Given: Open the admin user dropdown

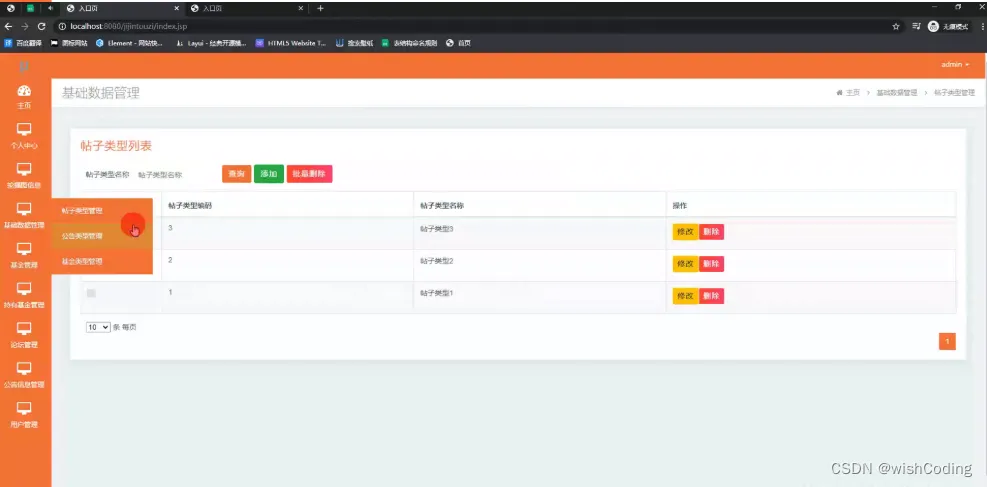Looking at the screenshot, I should point(955,65).
